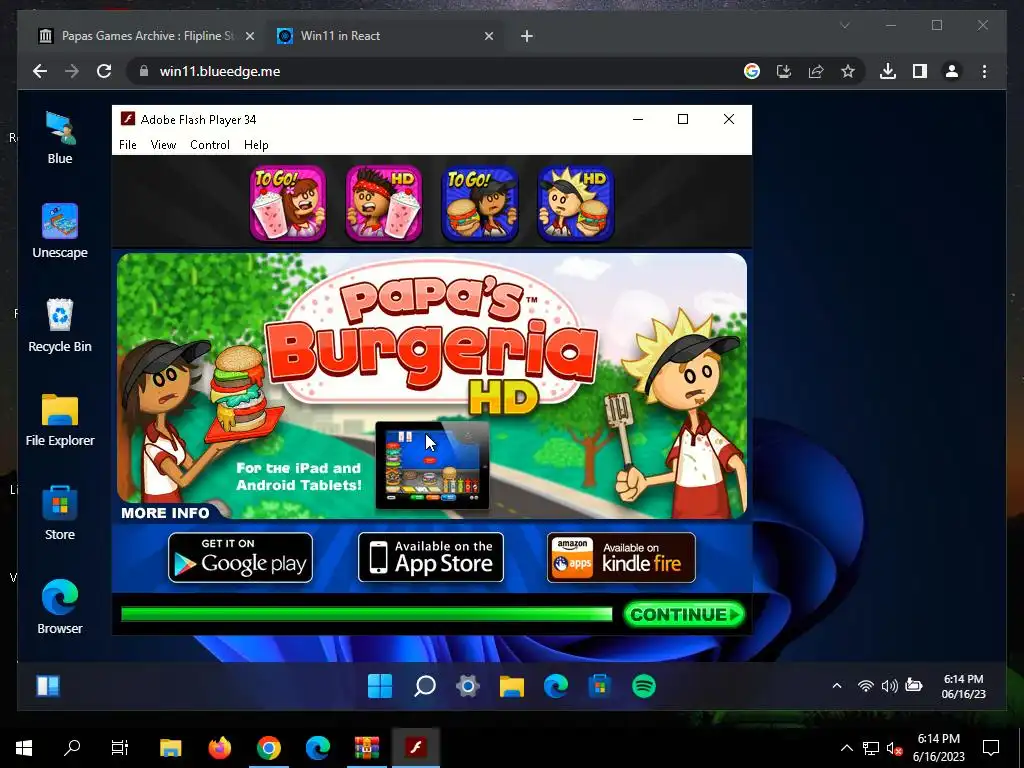1024x768 pixels.
Task: Open the View menu in Flash Player
Action: [x=163, y=145]
